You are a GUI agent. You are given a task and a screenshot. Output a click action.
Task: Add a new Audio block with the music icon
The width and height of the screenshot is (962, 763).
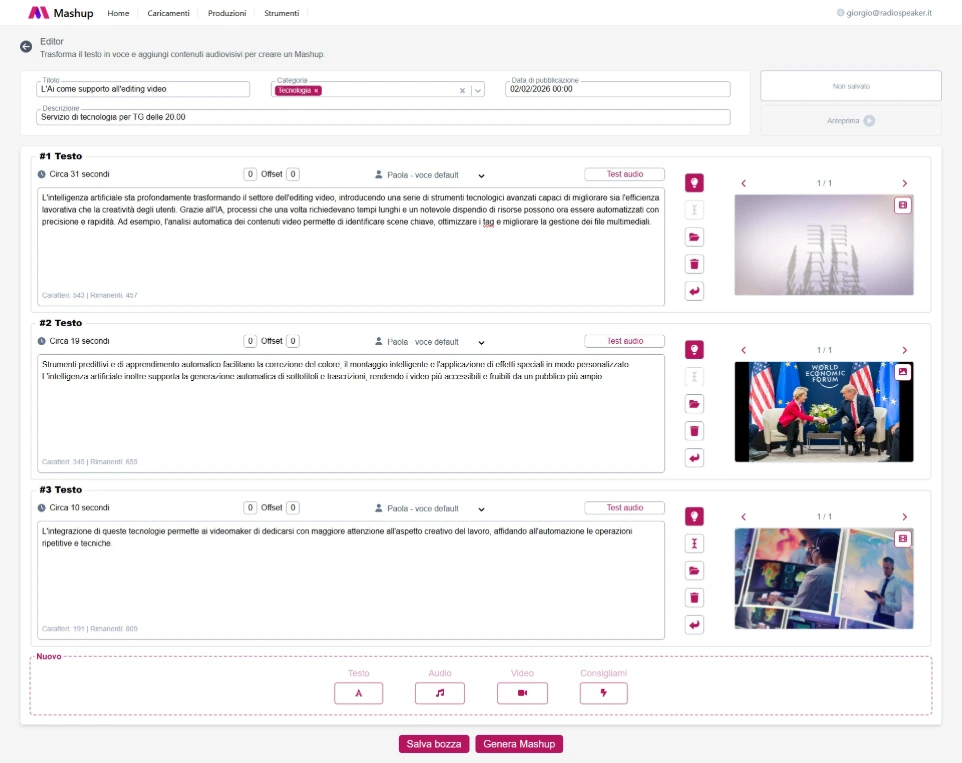point(440,693)
